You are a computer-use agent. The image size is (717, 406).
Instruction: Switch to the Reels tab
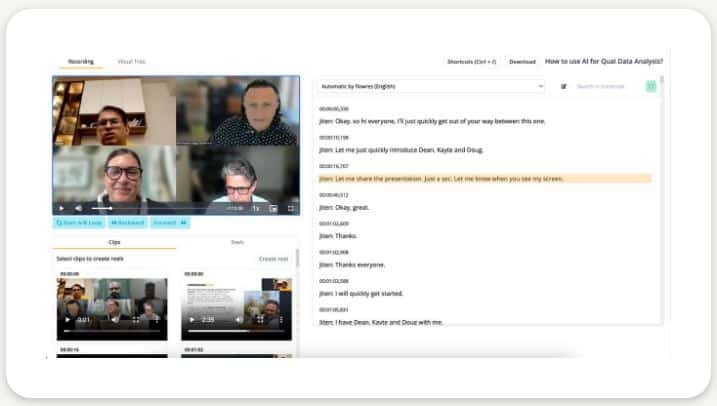[x=237, y=243]
